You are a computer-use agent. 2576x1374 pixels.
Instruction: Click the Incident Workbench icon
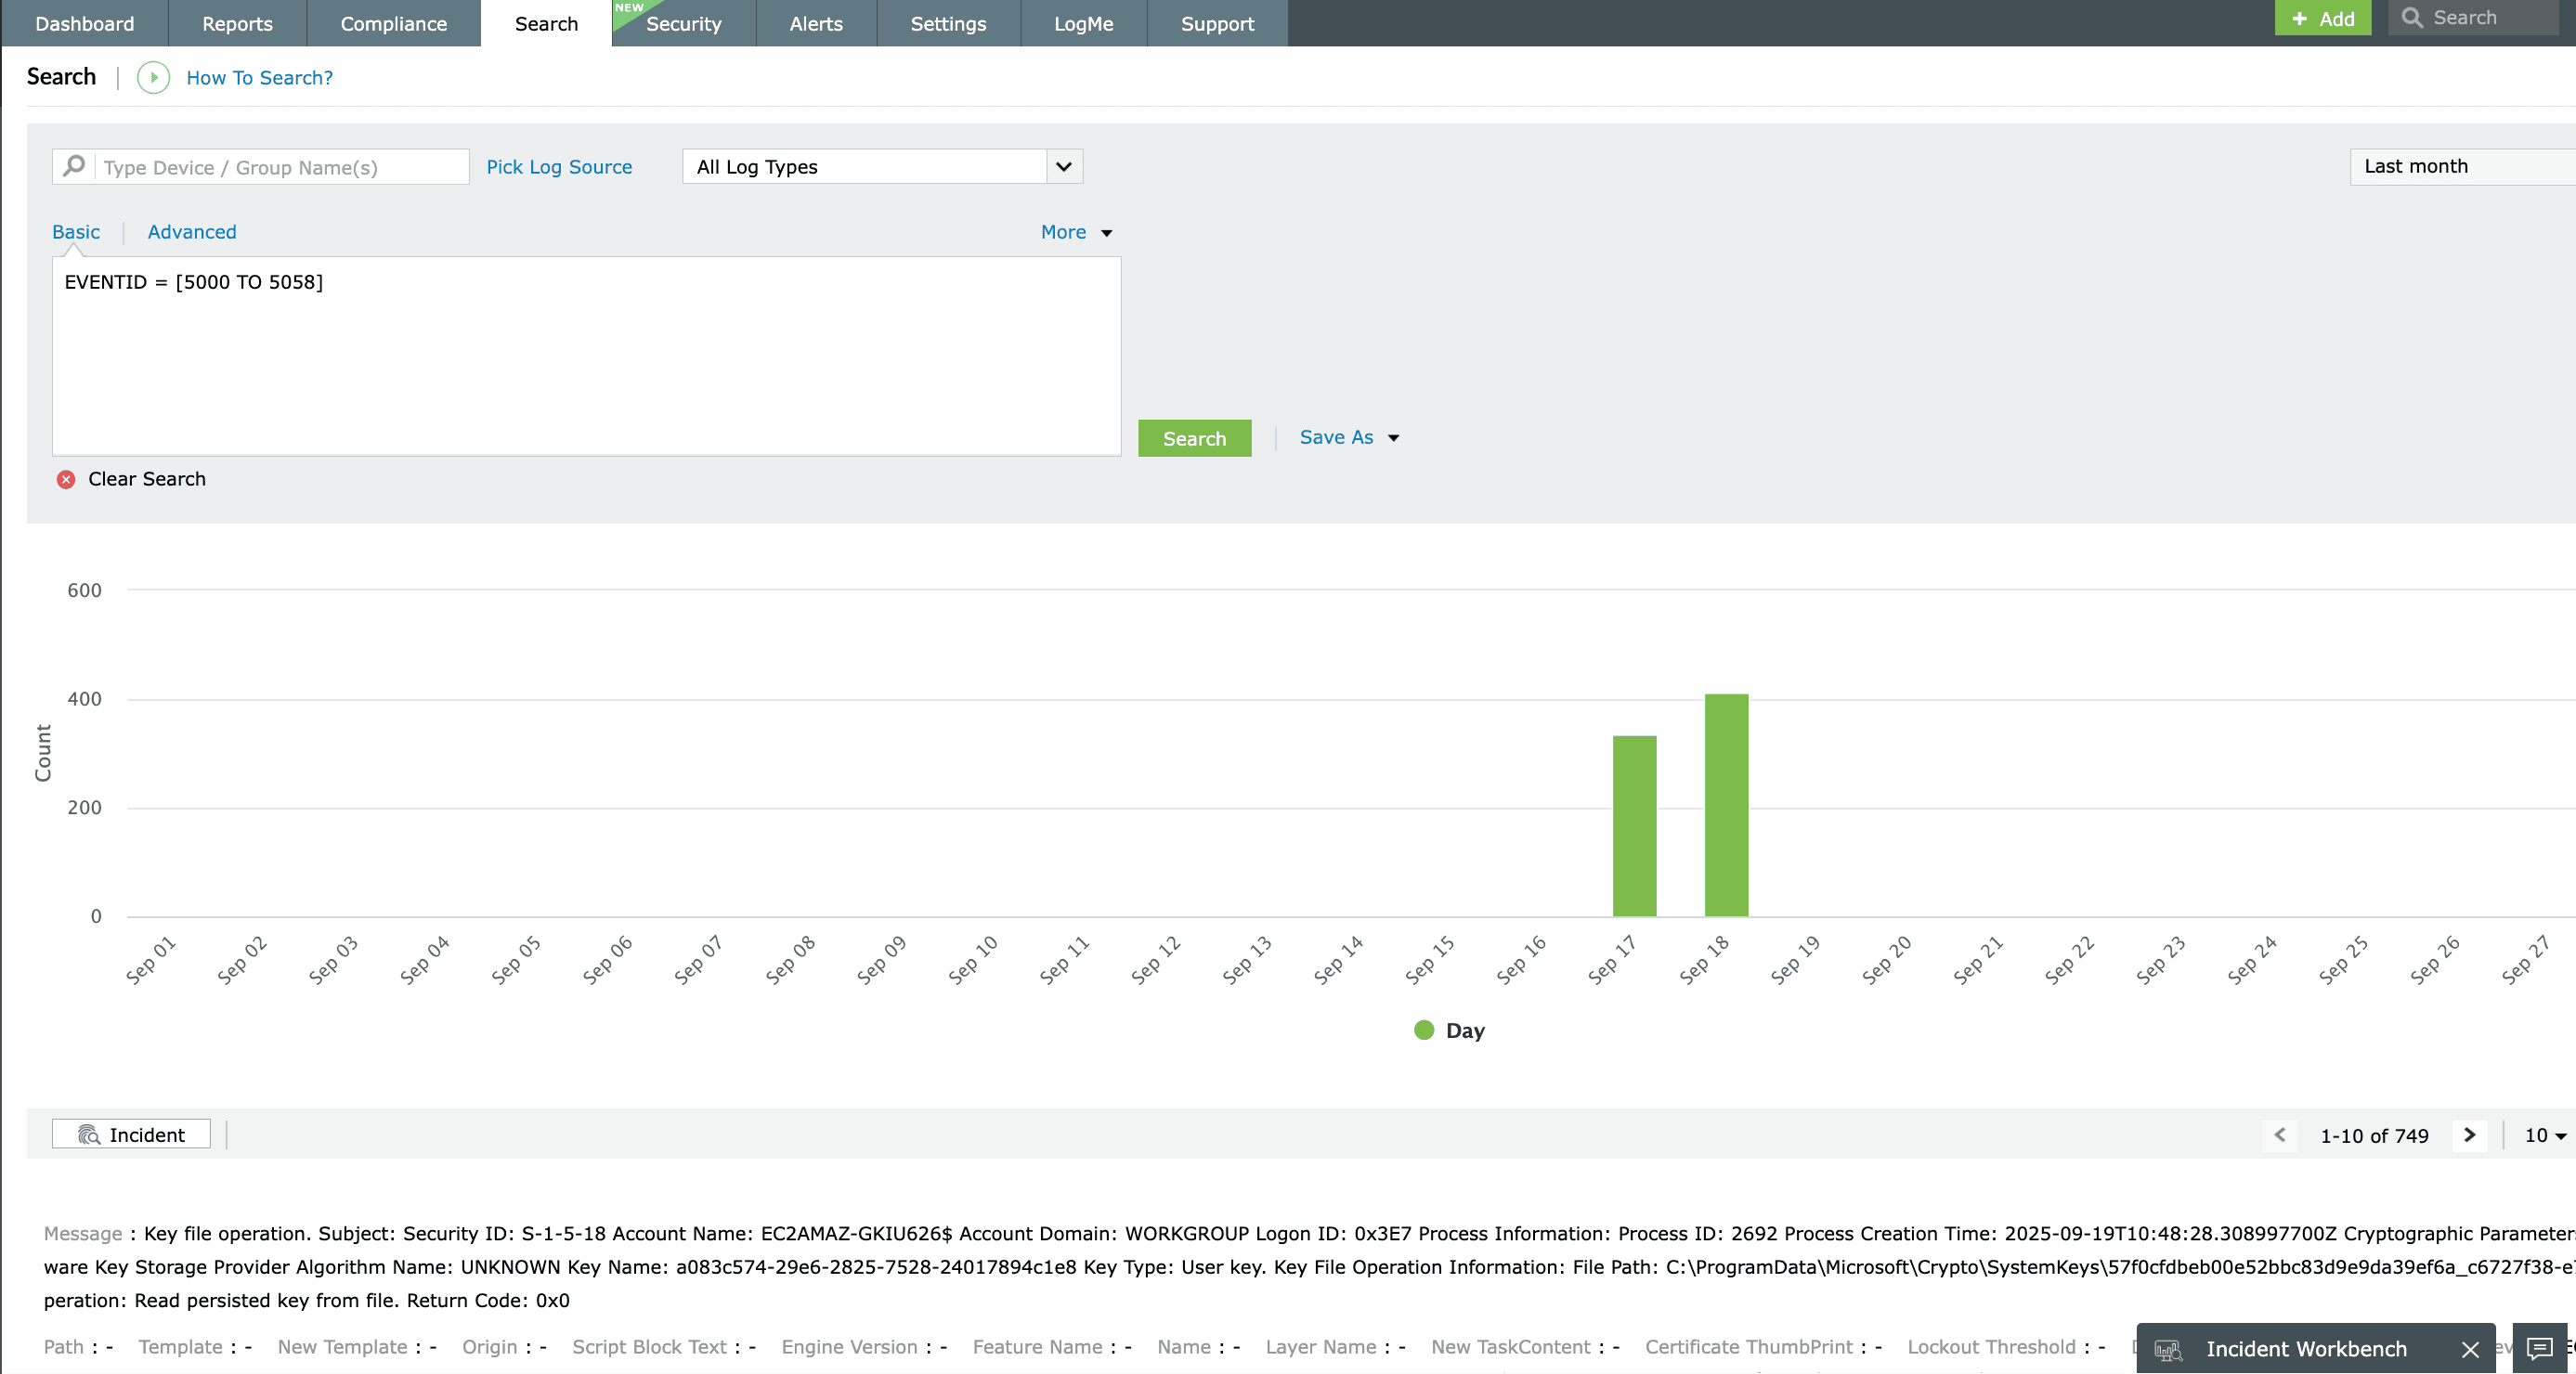(2168, 1349)
